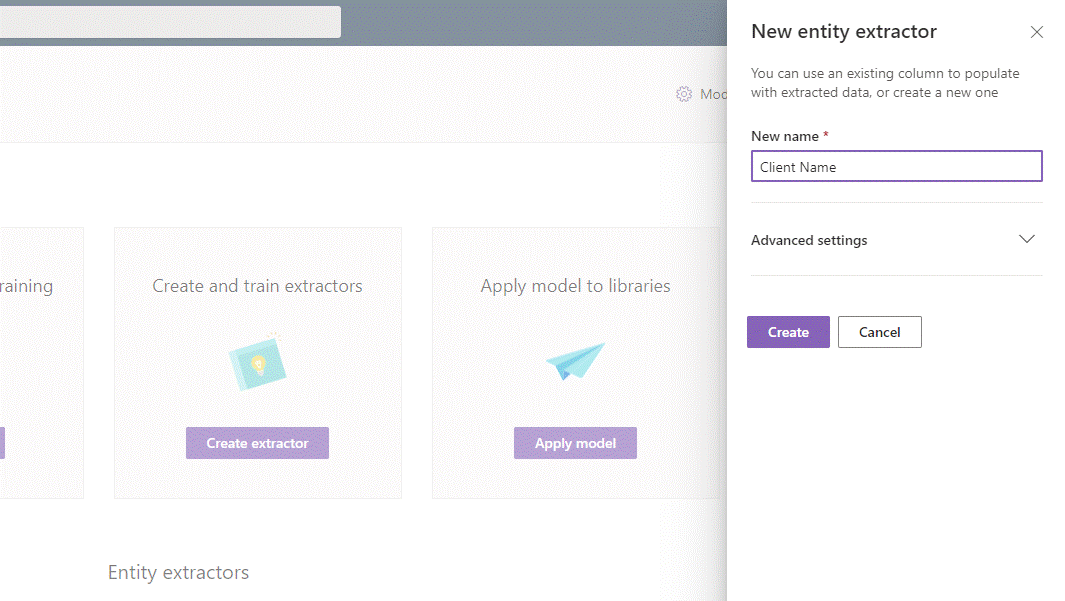Click the paper plane icon
This screenshot has height=601, width=1065.
[x=575, y=361]
